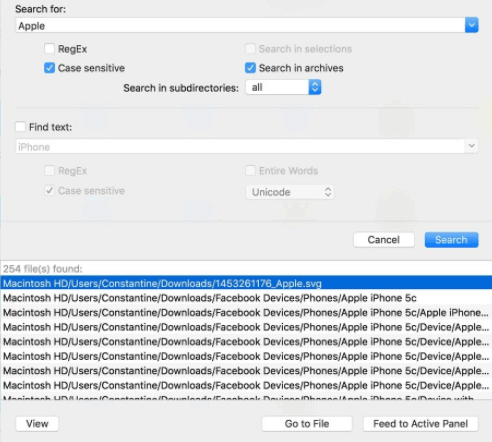Screen dimensions: 492x442
Task: Open the Search for history dropdown arrow
Action: coord(472,25)
